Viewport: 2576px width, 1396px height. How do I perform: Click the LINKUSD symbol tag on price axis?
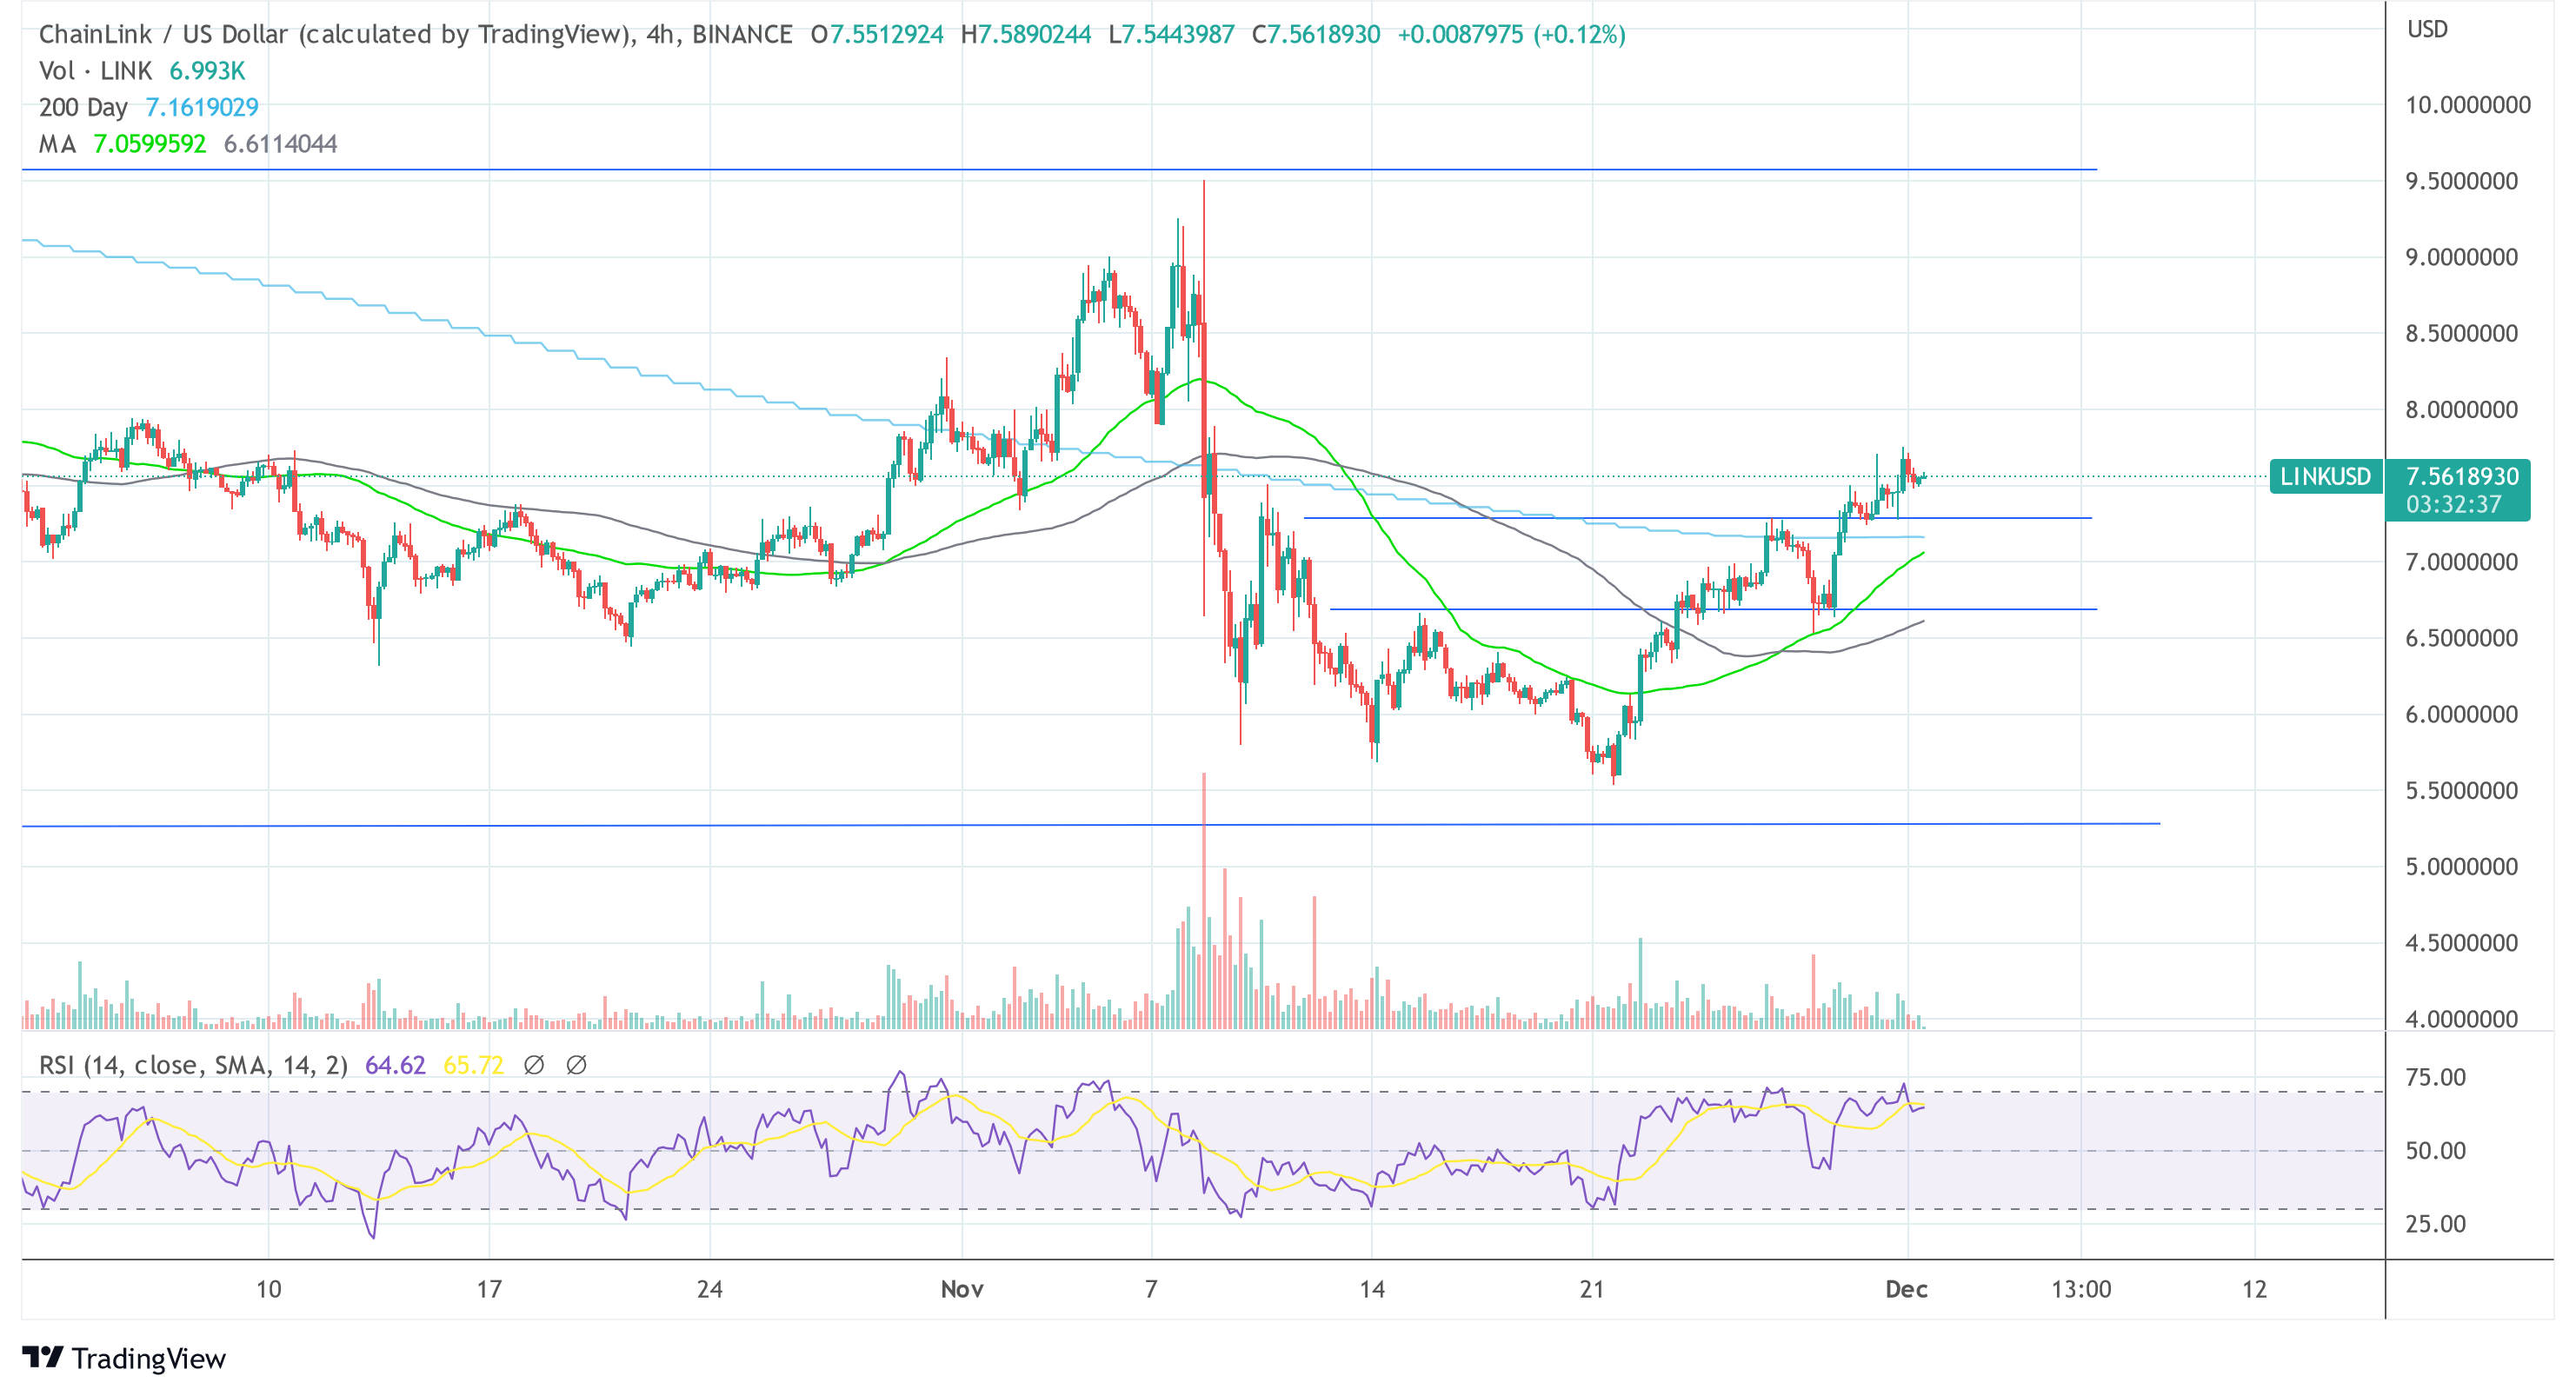[x=2326, y=477]
